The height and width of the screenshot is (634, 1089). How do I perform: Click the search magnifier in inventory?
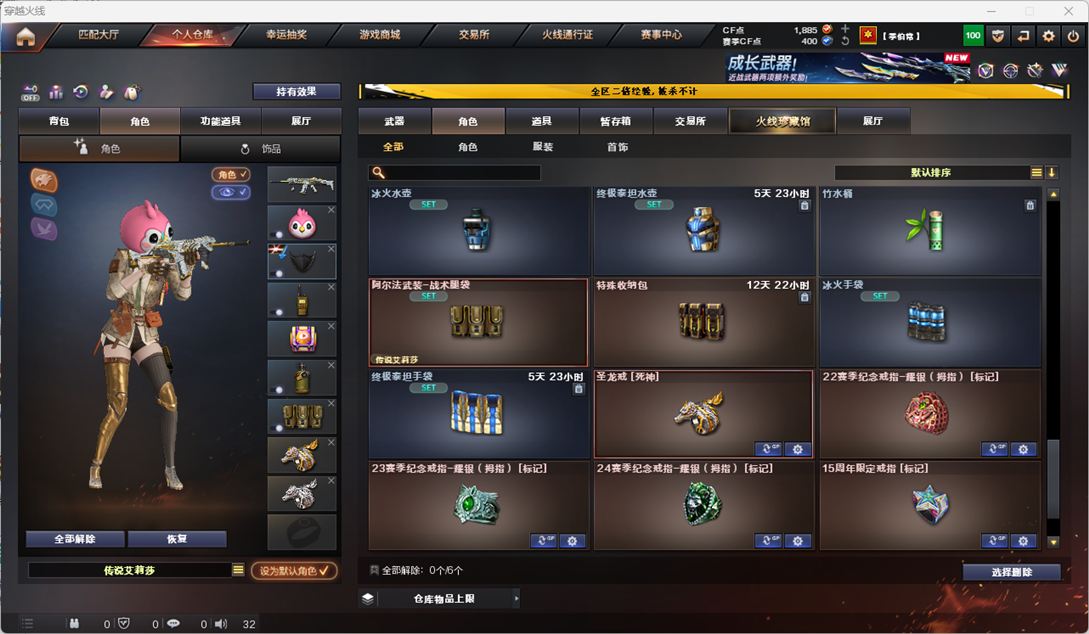point(379,172)
